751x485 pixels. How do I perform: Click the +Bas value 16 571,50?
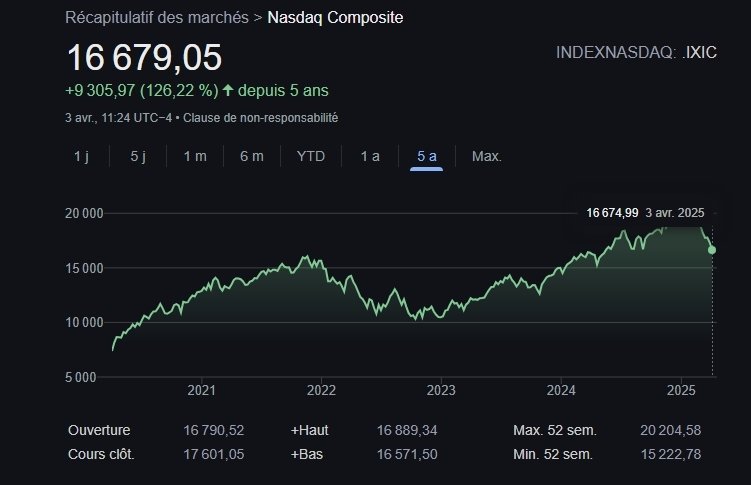407,454
